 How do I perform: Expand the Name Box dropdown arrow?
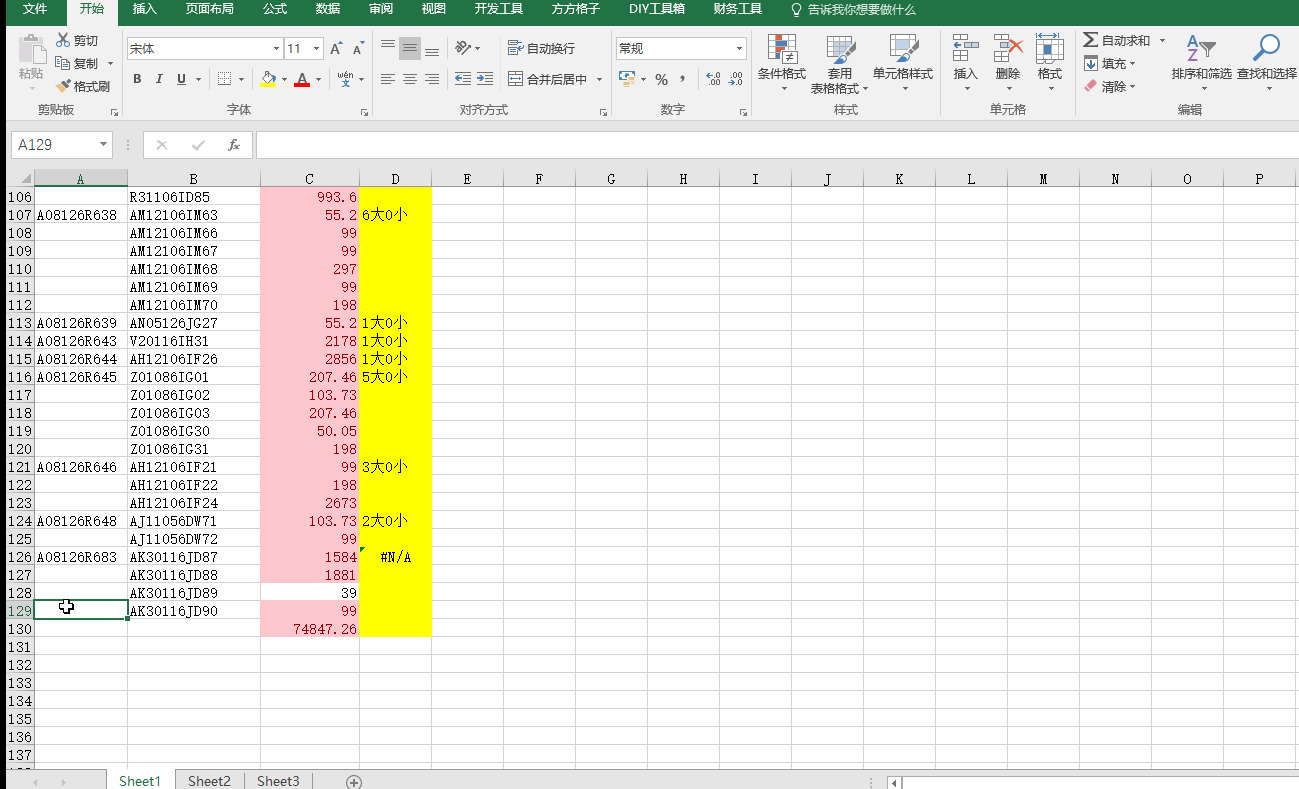click(x=103, y=145)
